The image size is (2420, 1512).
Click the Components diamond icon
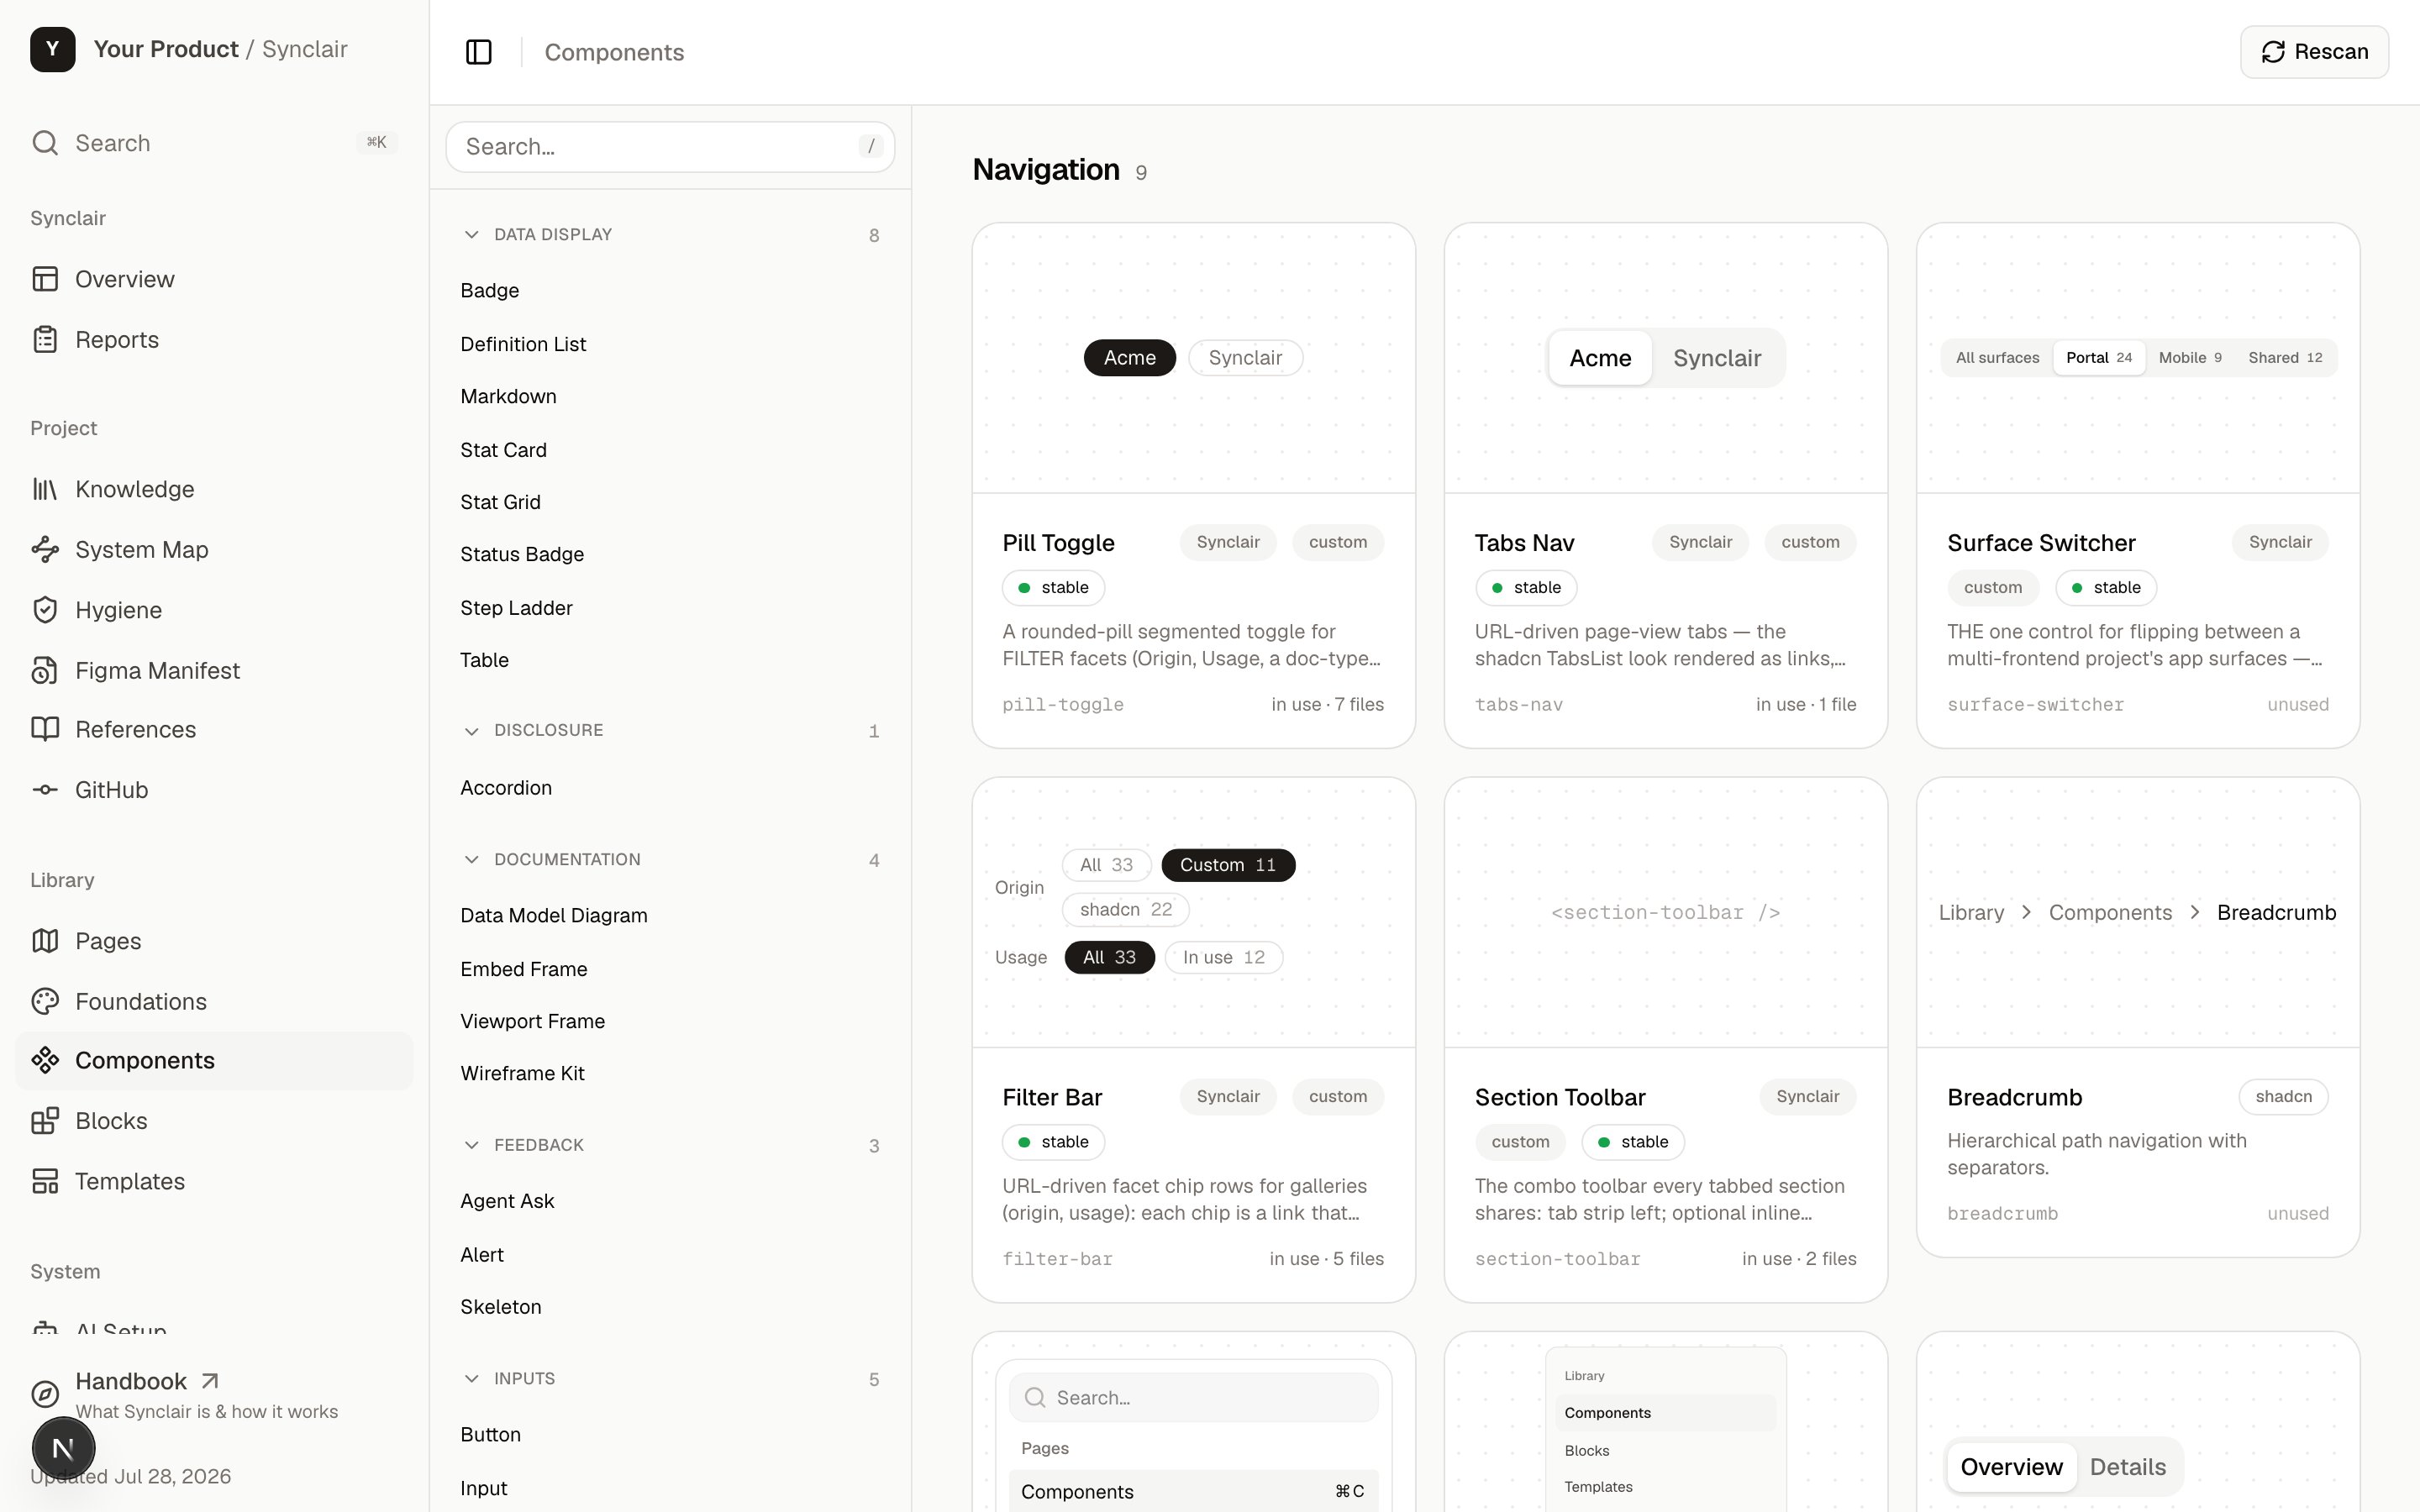pos(45,1060)
